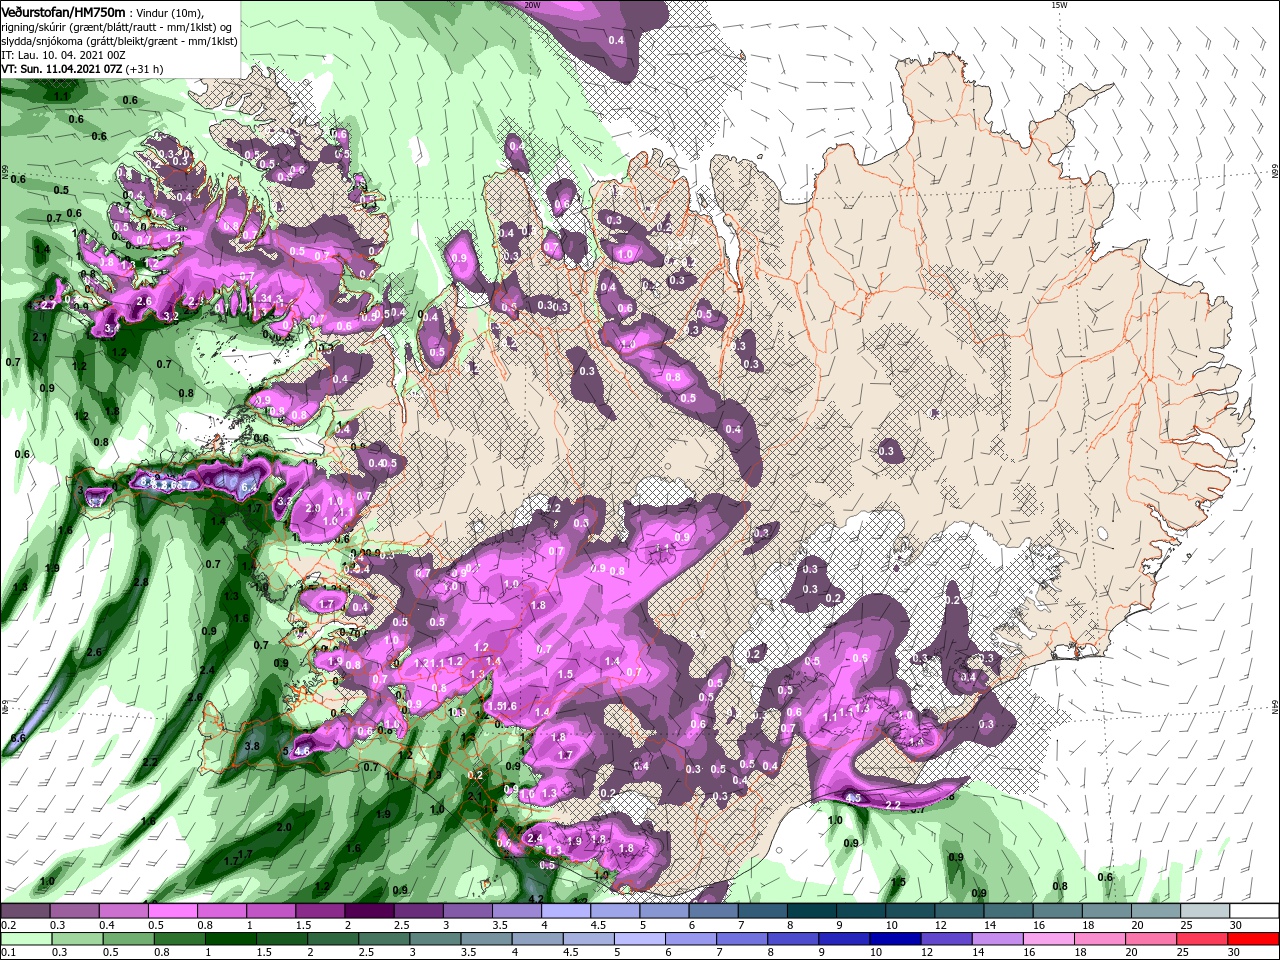Click the 4.6 precipitation value on the map

tap(303, 749)
